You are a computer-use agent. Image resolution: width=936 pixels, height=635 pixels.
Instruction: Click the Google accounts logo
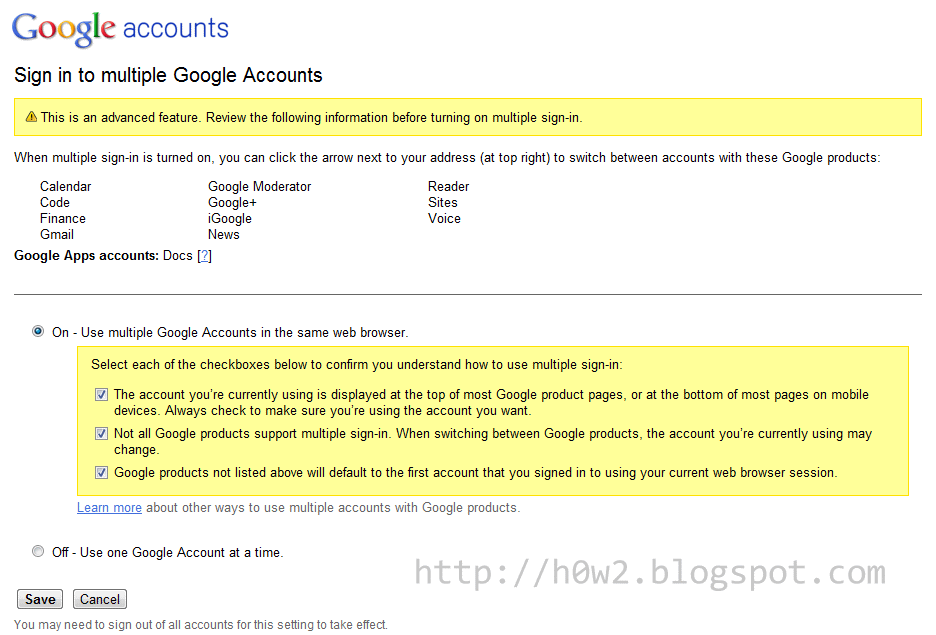pyautogui.click(x=119, y=27)
